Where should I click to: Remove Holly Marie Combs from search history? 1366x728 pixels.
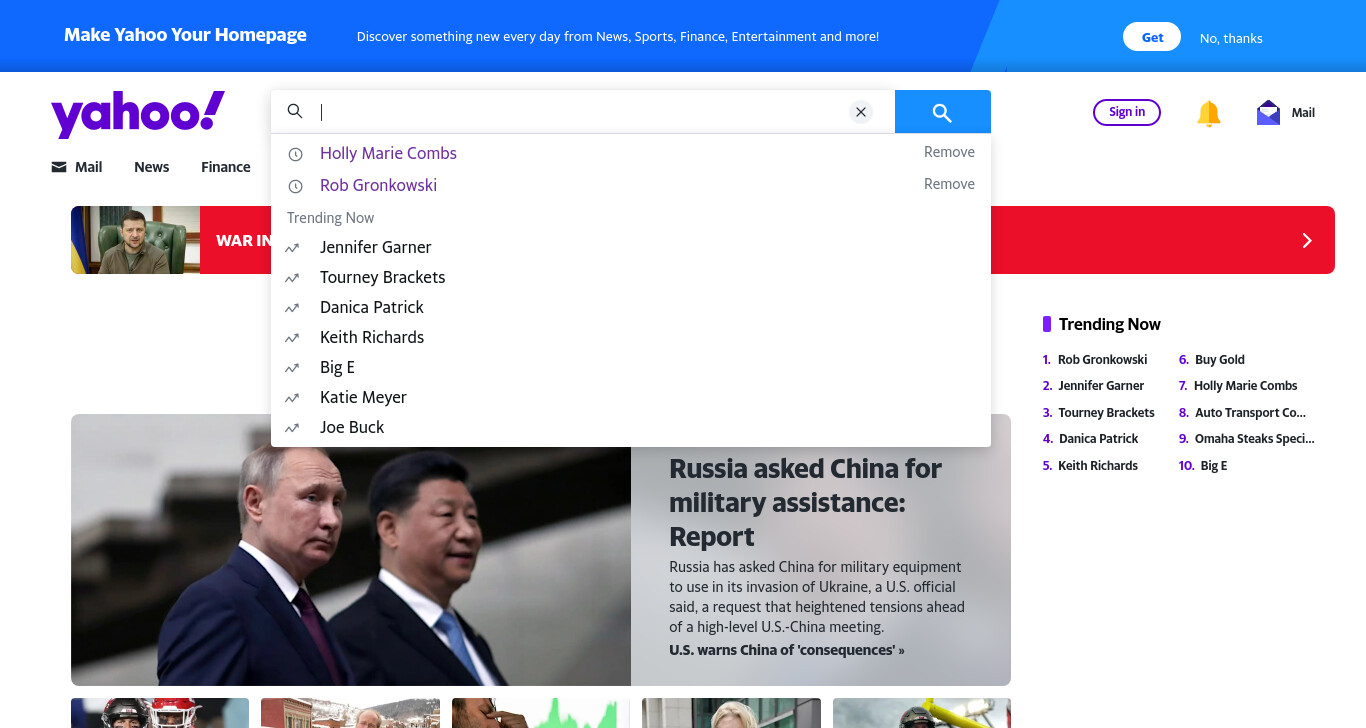(x=949, y=152)
